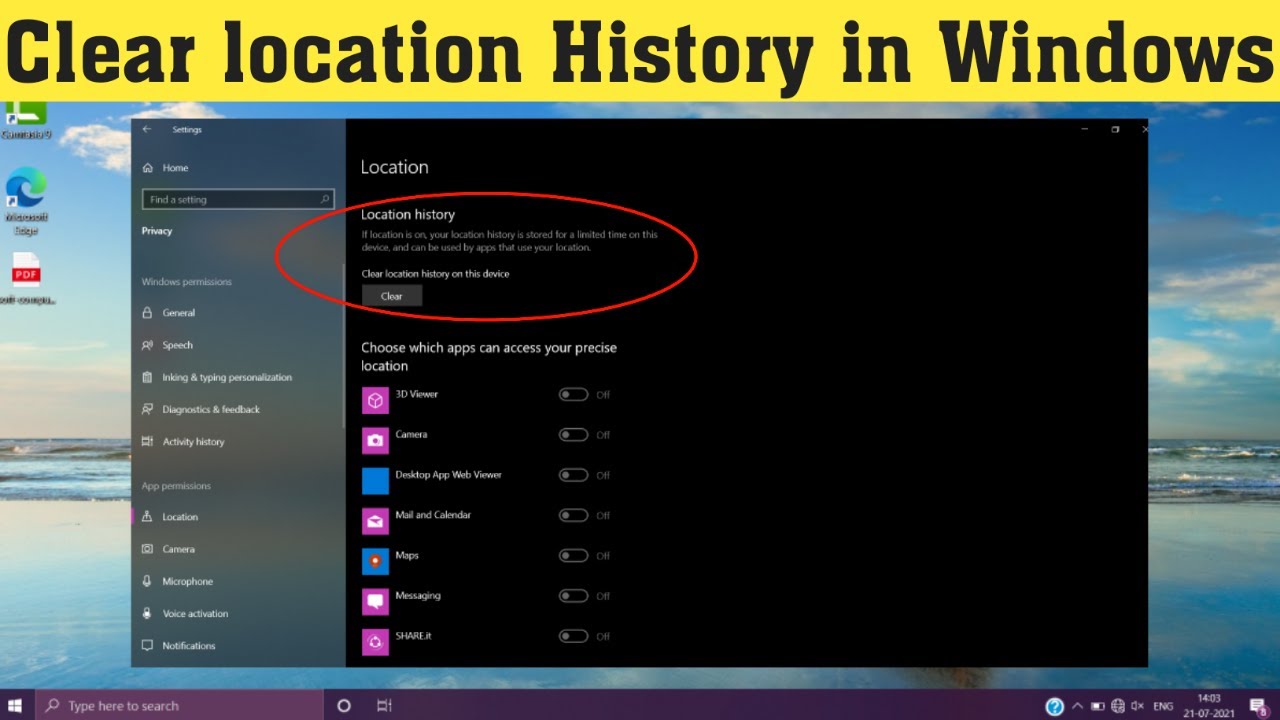Click the search magnifier in Find a setting
This screenshot has height=720, width=1280.
click(x=325, y=199)
